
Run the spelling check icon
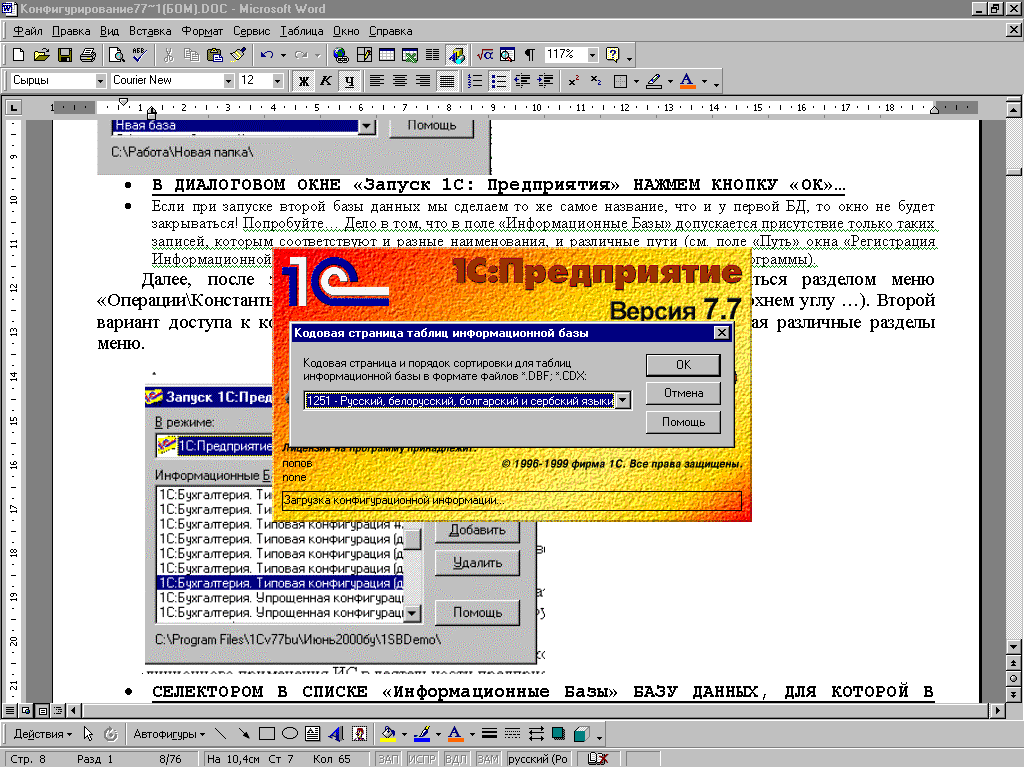click(x=139, y=55)
